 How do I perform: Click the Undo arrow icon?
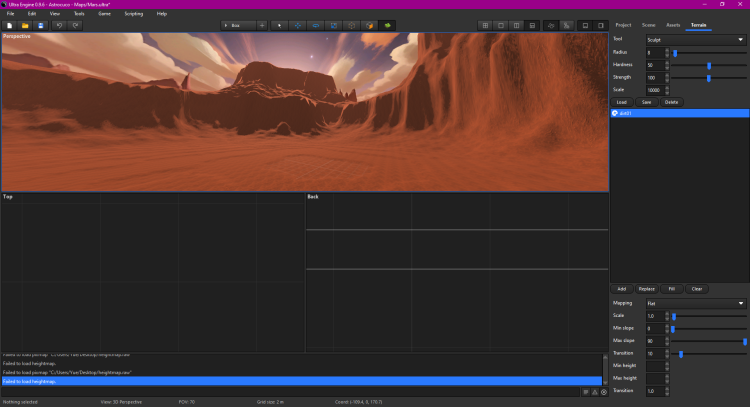click(59, 24)
